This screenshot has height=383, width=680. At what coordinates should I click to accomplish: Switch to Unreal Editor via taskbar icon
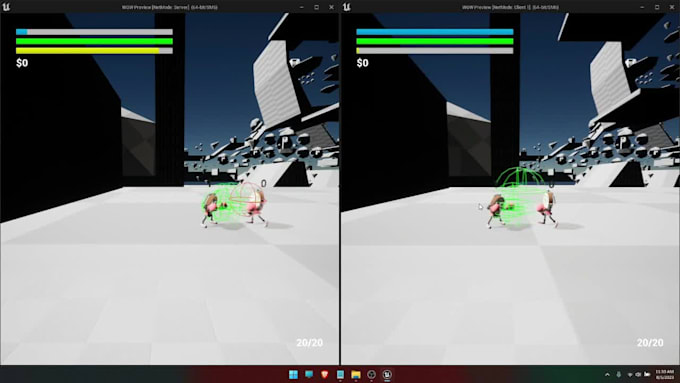(387, 374)
